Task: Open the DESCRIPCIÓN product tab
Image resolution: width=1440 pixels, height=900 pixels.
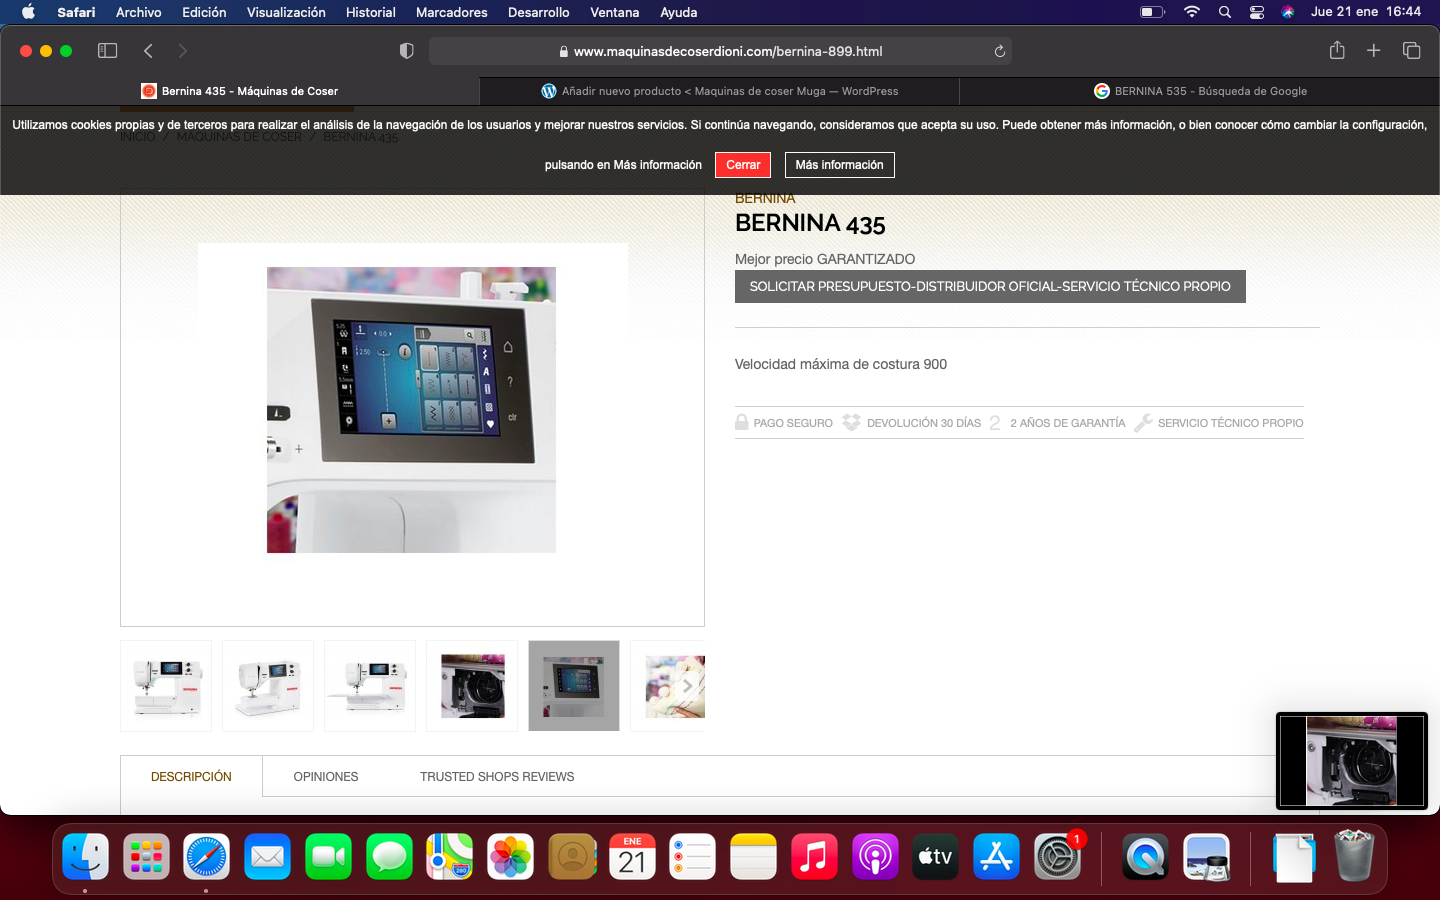Action: pos(191,776)
